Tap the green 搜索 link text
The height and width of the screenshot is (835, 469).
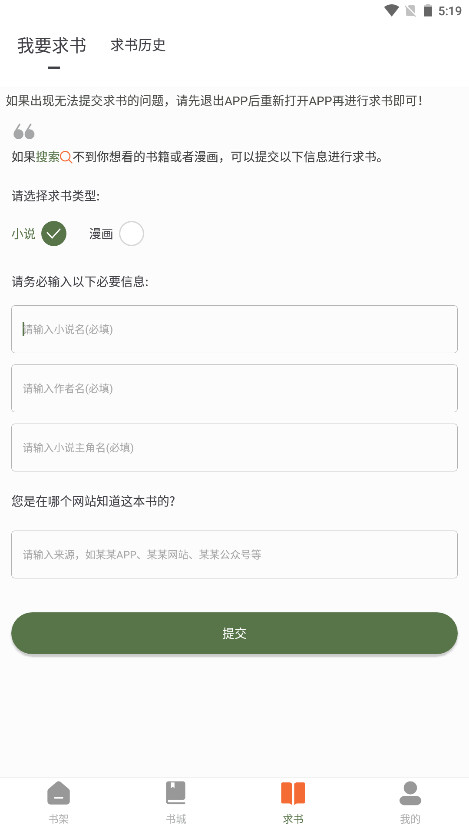48,157
